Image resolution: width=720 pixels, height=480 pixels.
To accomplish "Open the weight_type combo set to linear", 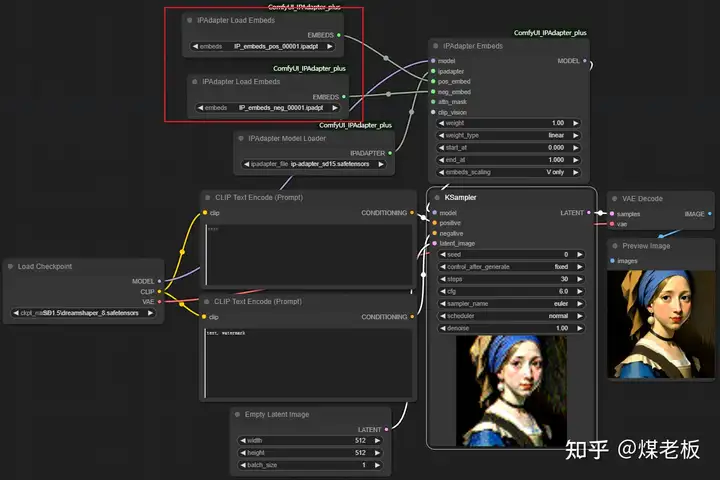I will [508, 136].
